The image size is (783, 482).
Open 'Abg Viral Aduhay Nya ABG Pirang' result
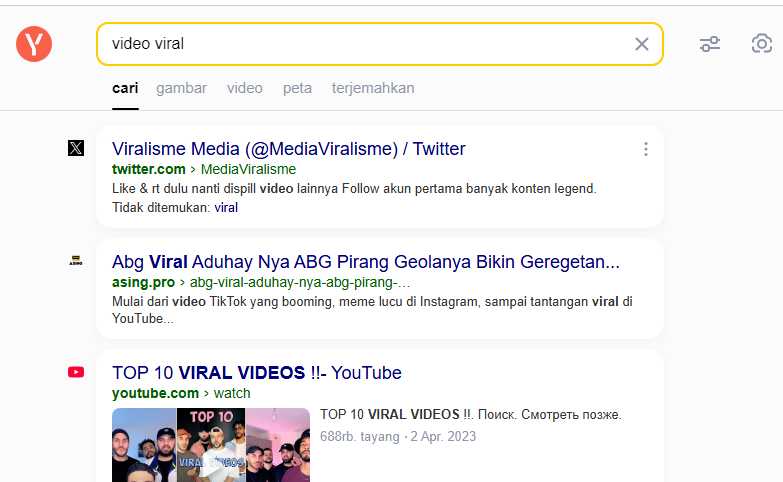coord(366,262)
